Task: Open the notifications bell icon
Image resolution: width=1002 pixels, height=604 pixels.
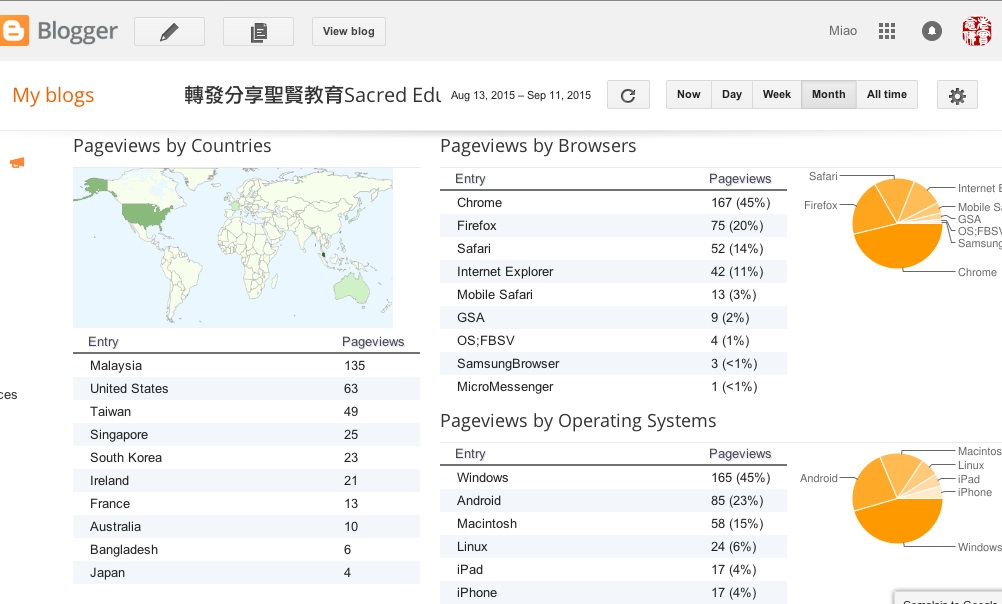Action: pyautogui.click(x=932, y=31)
